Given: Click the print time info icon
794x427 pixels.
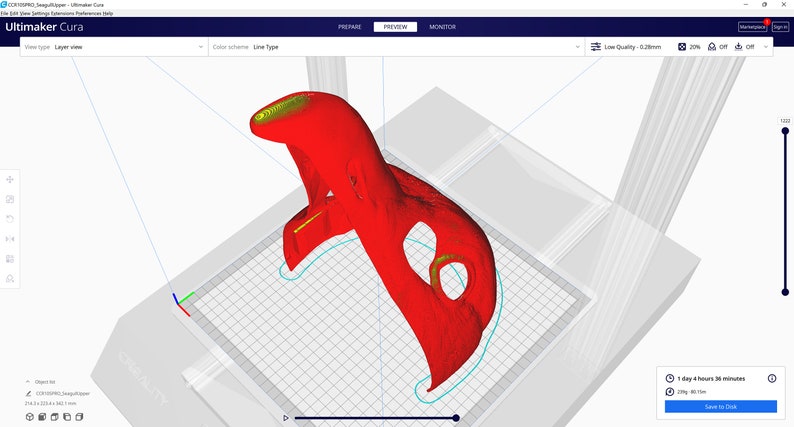Looking at the screenshot, I should click(x=772, y=378).
